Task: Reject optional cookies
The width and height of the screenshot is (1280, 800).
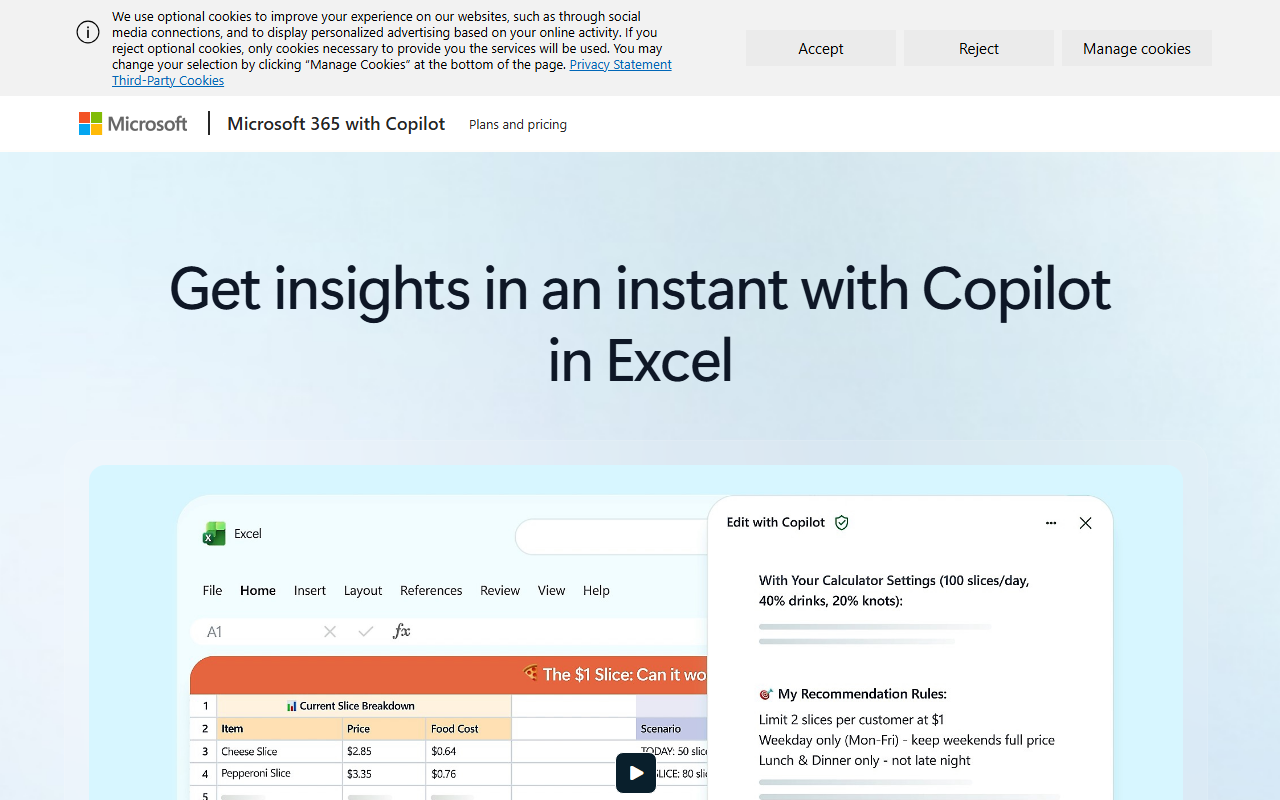Action: pyautogui.click(x=979, y=48)
